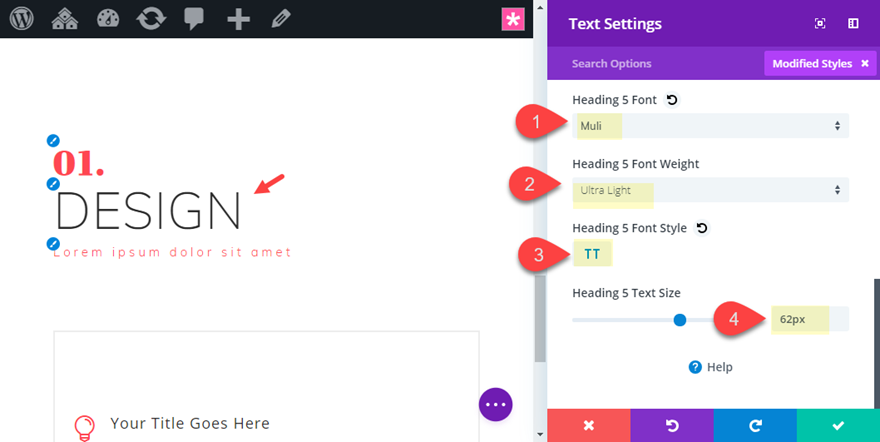The width and height of the screenshot is (880, 442).
Task: Click the Lorem ipsum dolor sit amet text
Action: 172,252
